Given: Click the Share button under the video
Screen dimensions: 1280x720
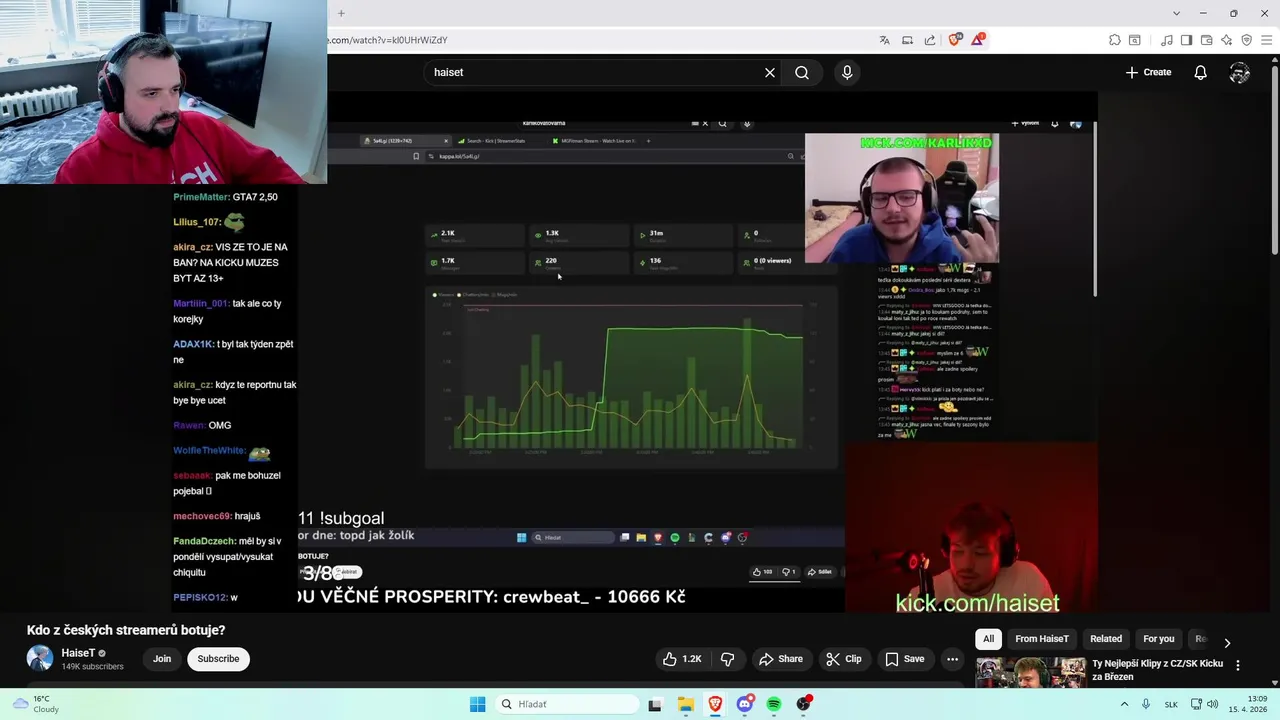Looking at the screenshot, I should 780,659.
